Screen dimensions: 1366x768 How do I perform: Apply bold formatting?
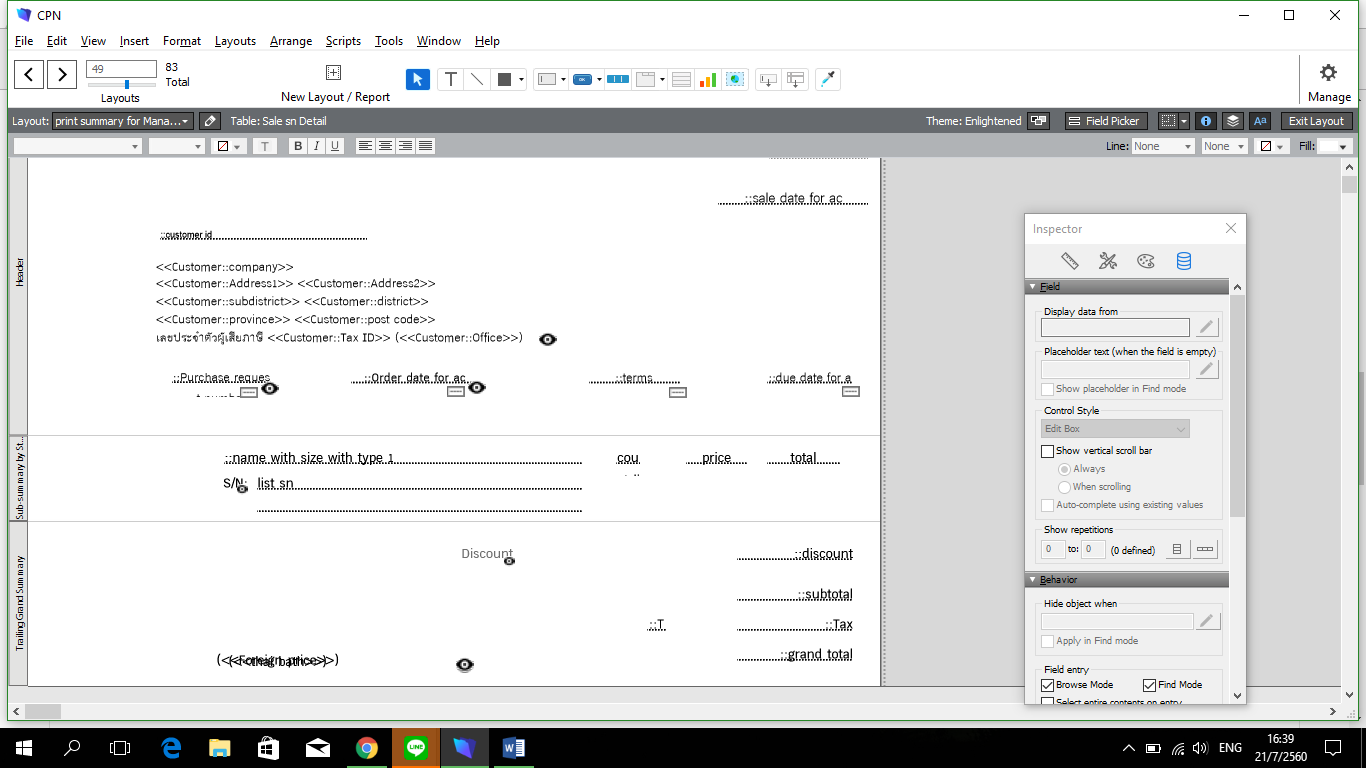pos(298,146)
